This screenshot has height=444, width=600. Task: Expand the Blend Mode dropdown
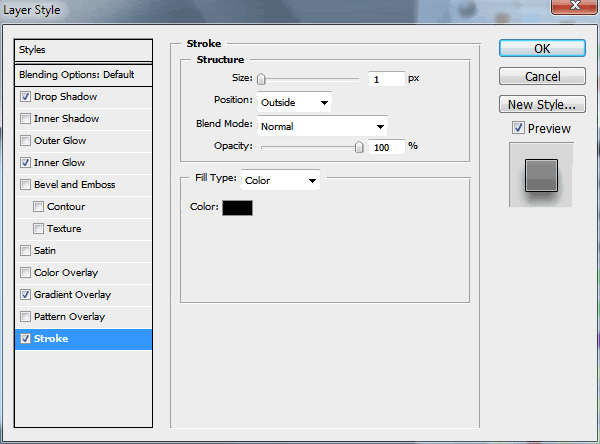click(322, 126)
